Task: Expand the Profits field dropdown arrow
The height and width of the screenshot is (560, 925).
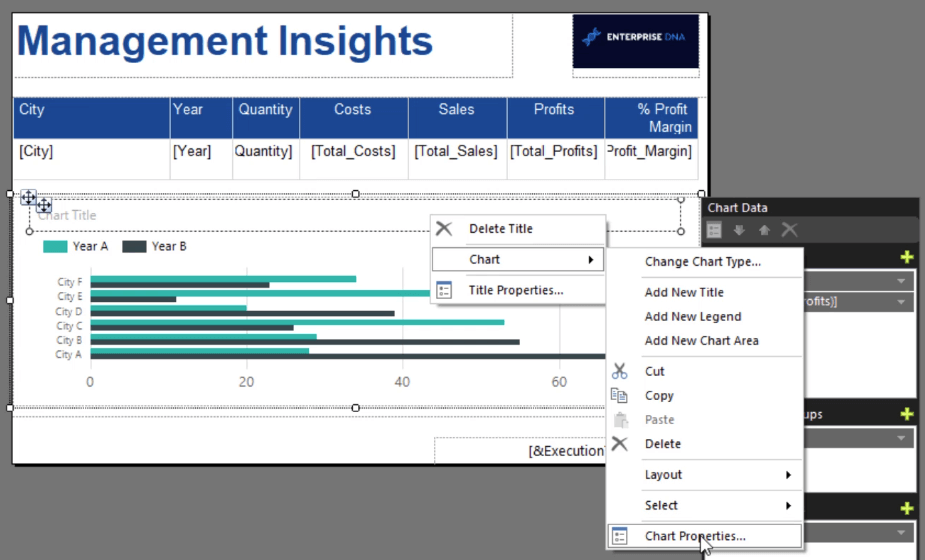Action: tap(902, 302)
